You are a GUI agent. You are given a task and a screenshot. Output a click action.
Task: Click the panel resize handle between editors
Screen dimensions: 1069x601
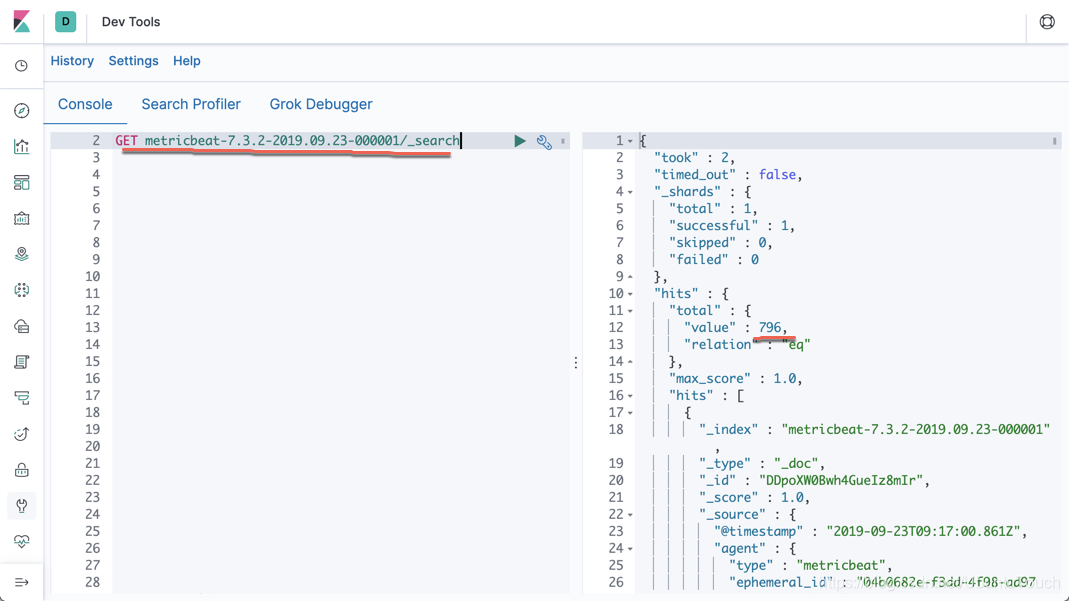coord(575,363)
